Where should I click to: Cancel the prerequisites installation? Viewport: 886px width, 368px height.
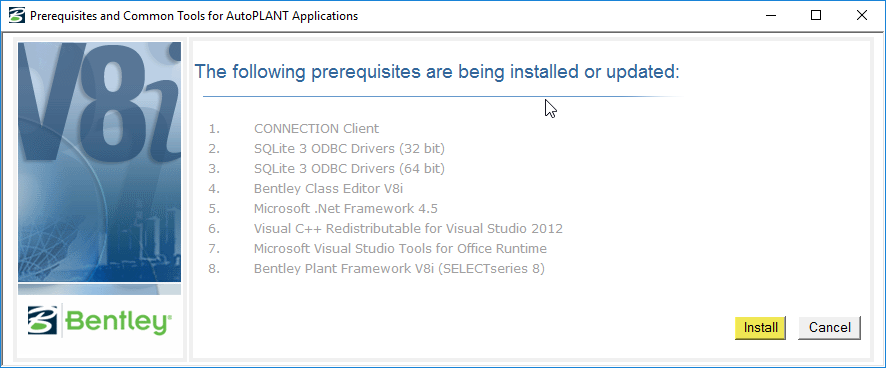829,328
